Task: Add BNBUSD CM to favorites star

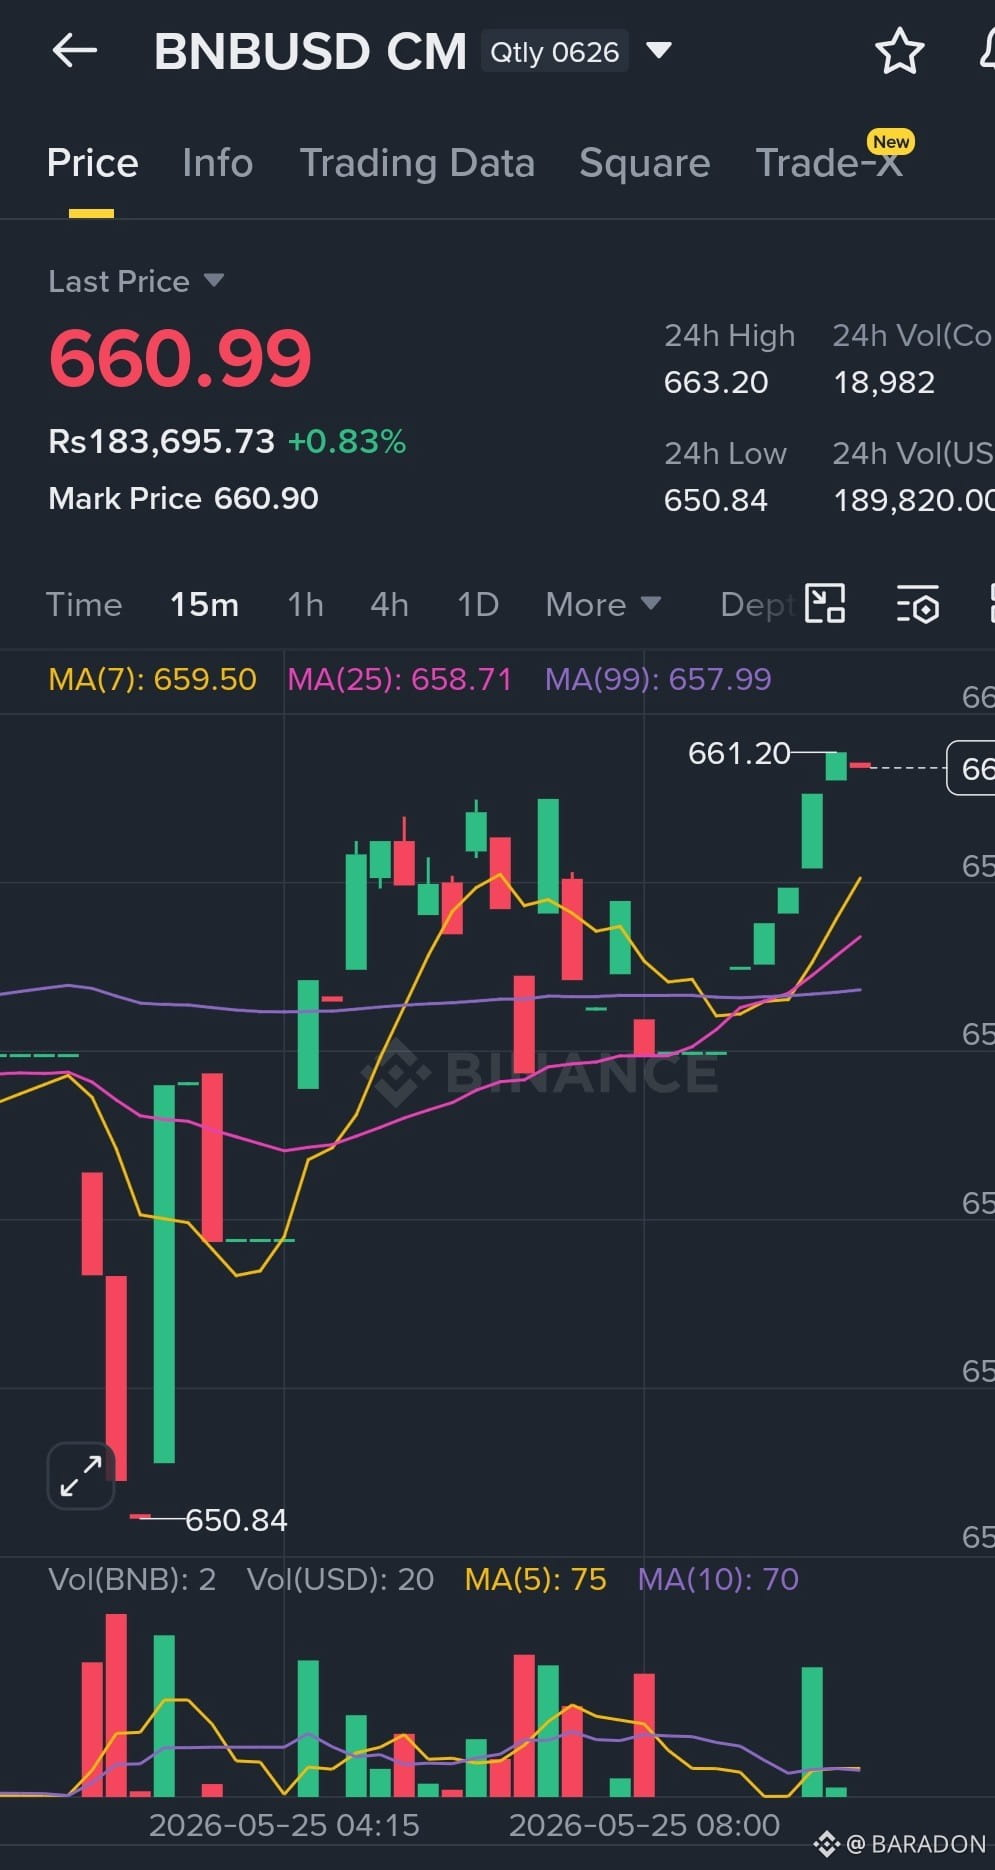Action: pos(899,51)
